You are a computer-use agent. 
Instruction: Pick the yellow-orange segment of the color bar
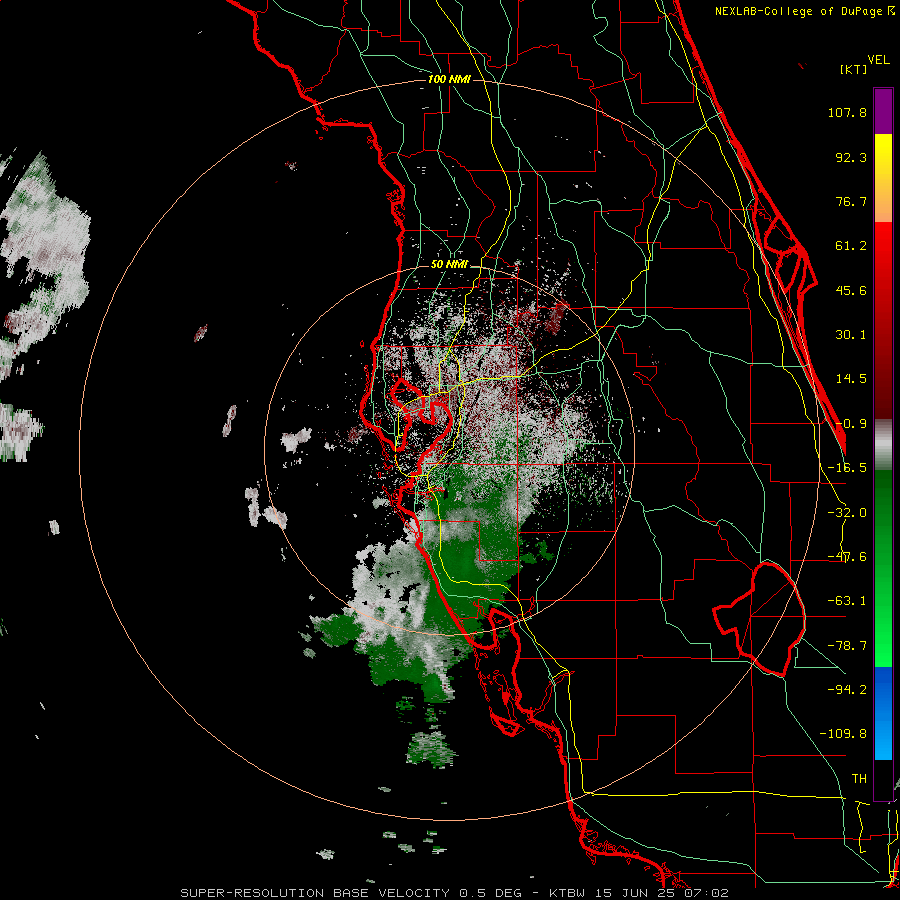point(883,178)
